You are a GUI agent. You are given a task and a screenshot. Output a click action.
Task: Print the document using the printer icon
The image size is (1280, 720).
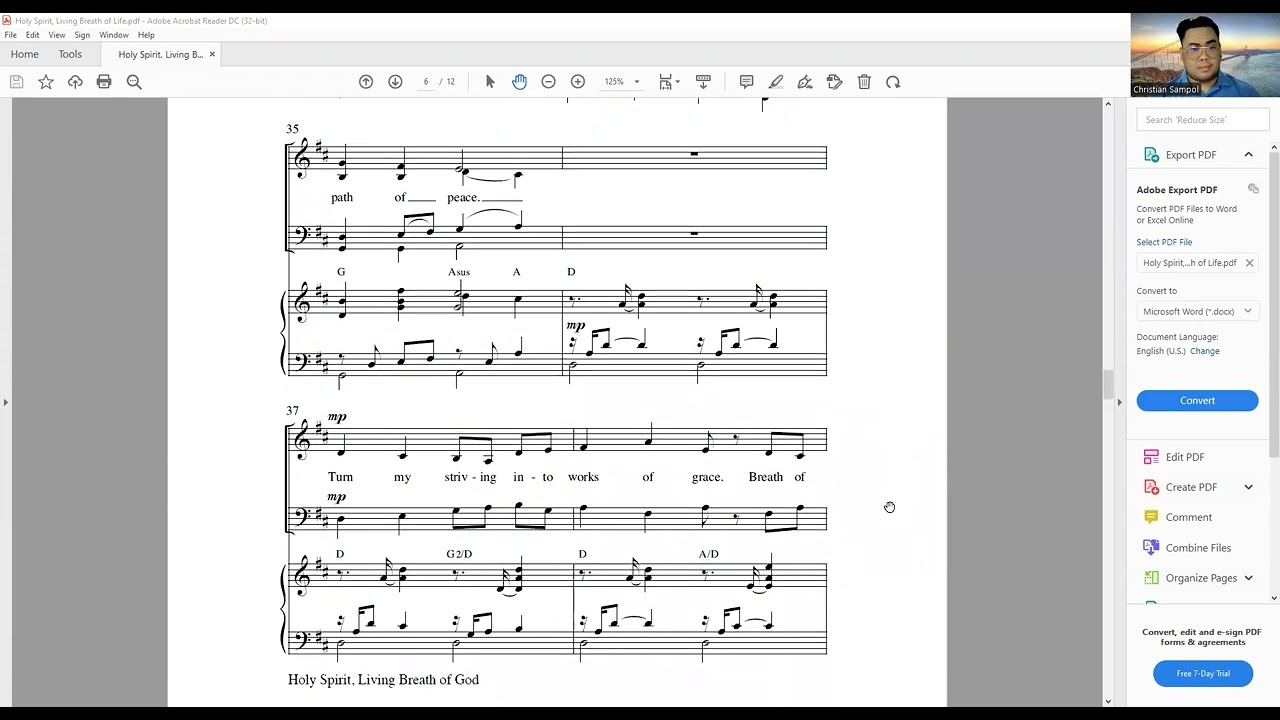tap(104, 82)
